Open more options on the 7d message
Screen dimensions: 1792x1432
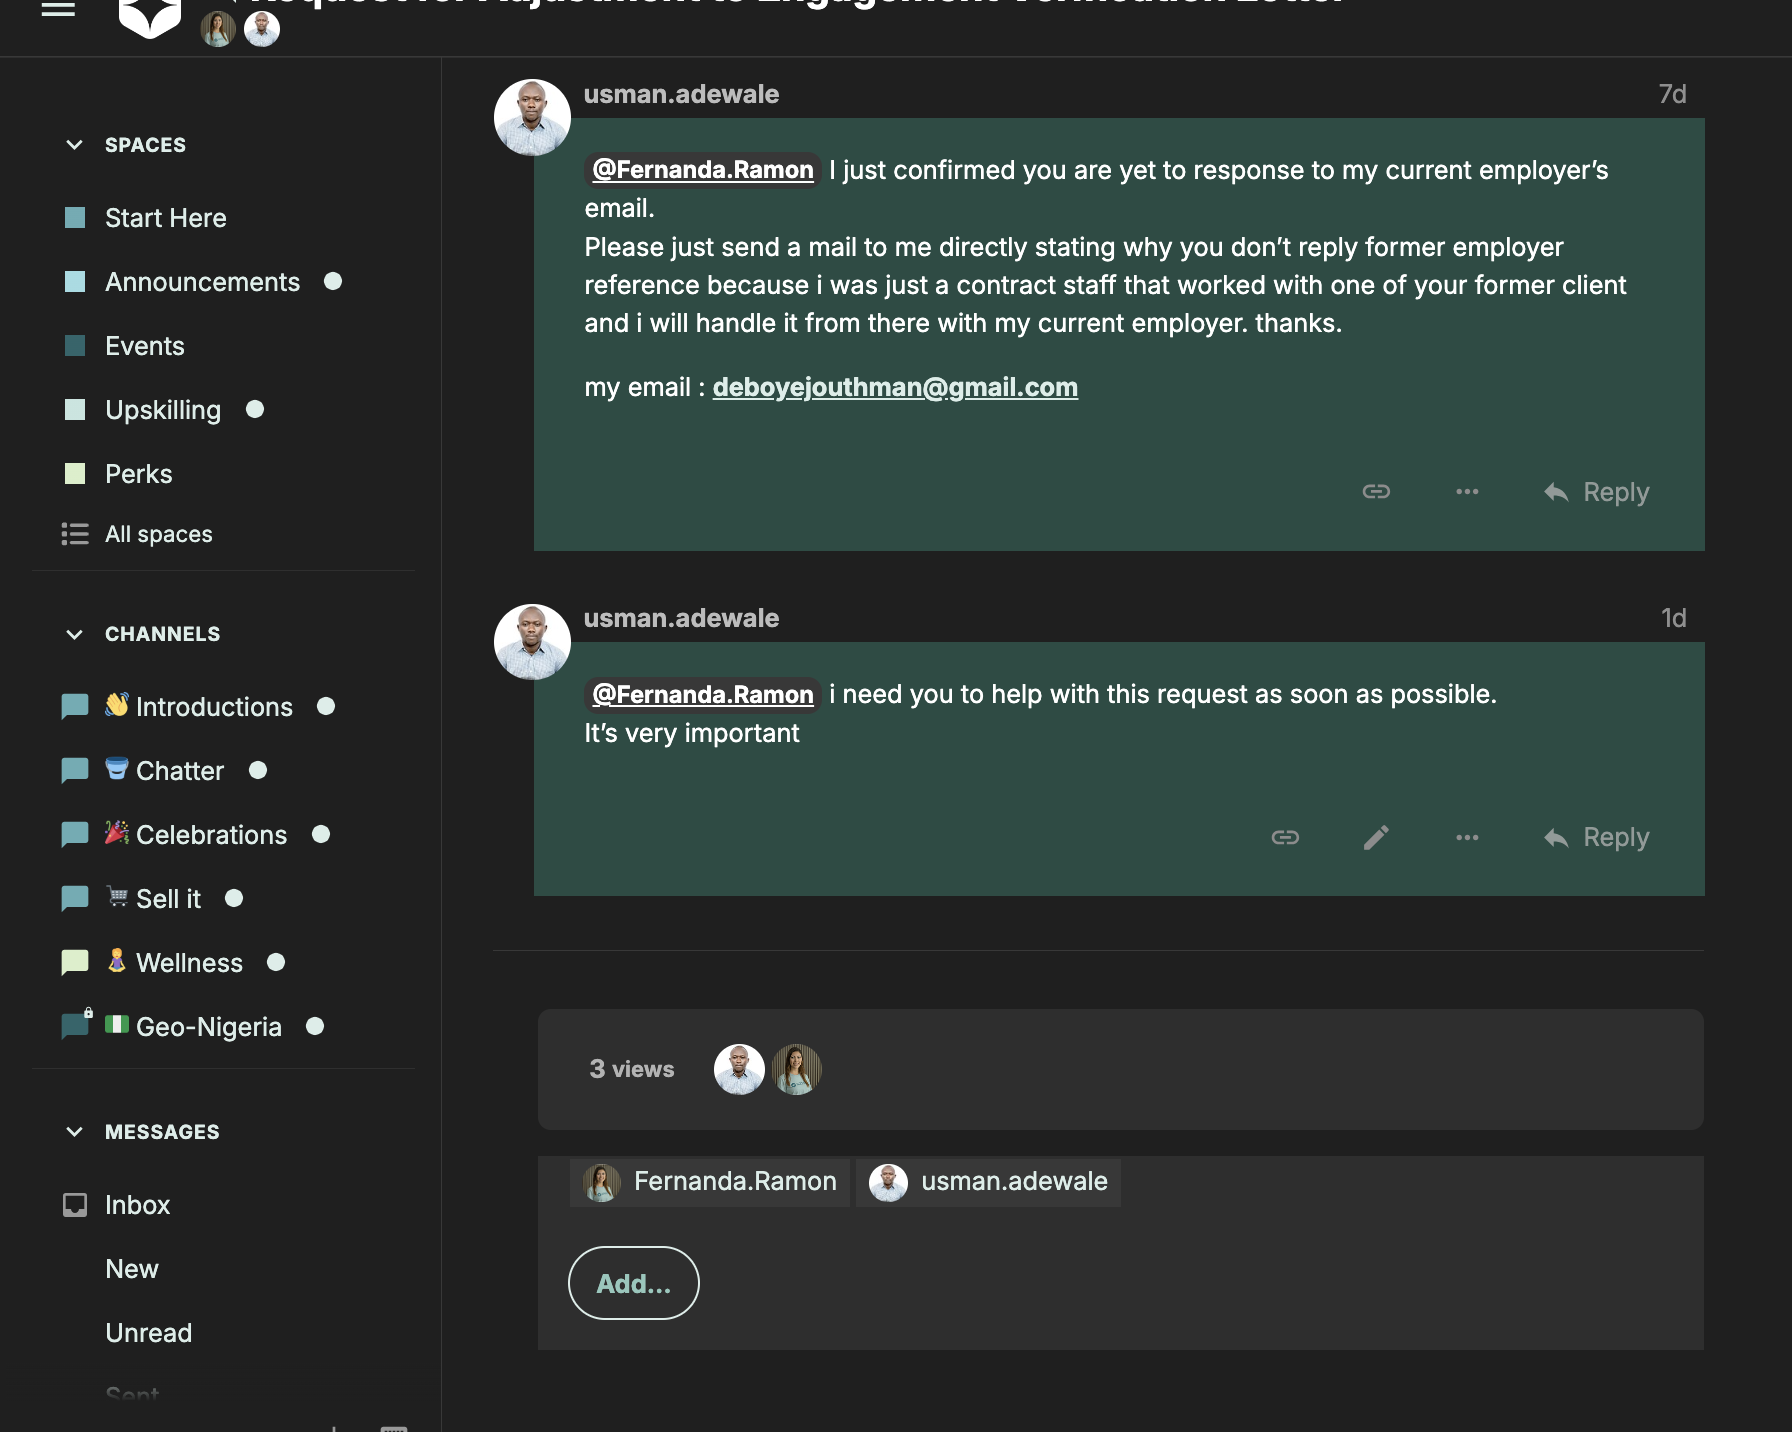pos(1467,491)
